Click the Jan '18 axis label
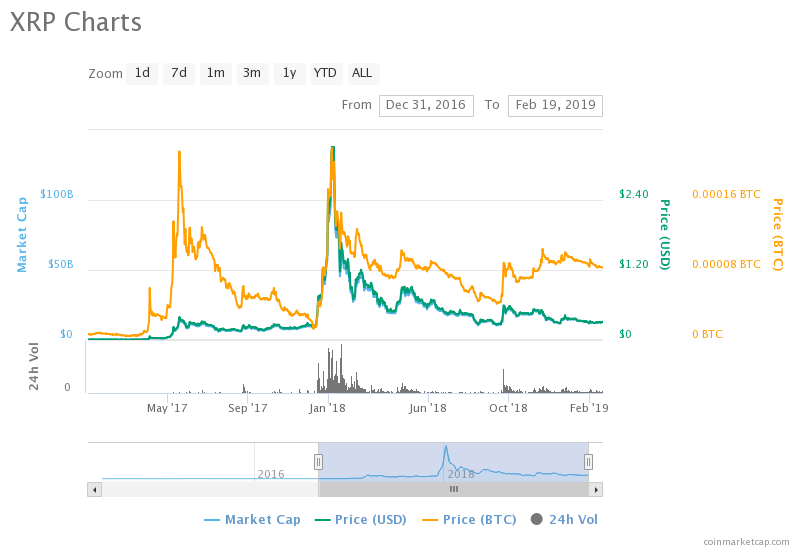The image size is (800, 550). click(x=327, y=408)
